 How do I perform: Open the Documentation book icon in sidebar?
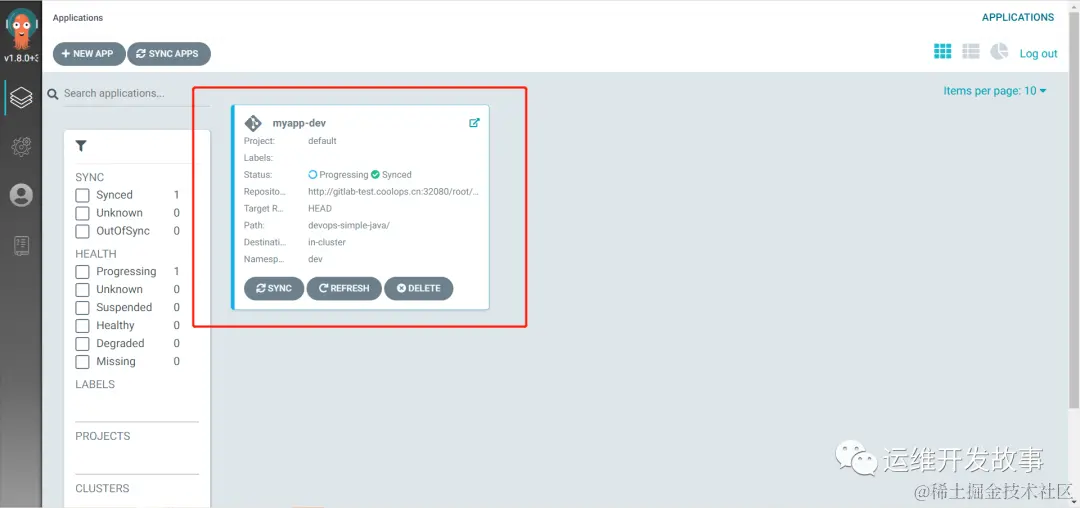pos(21,245)
